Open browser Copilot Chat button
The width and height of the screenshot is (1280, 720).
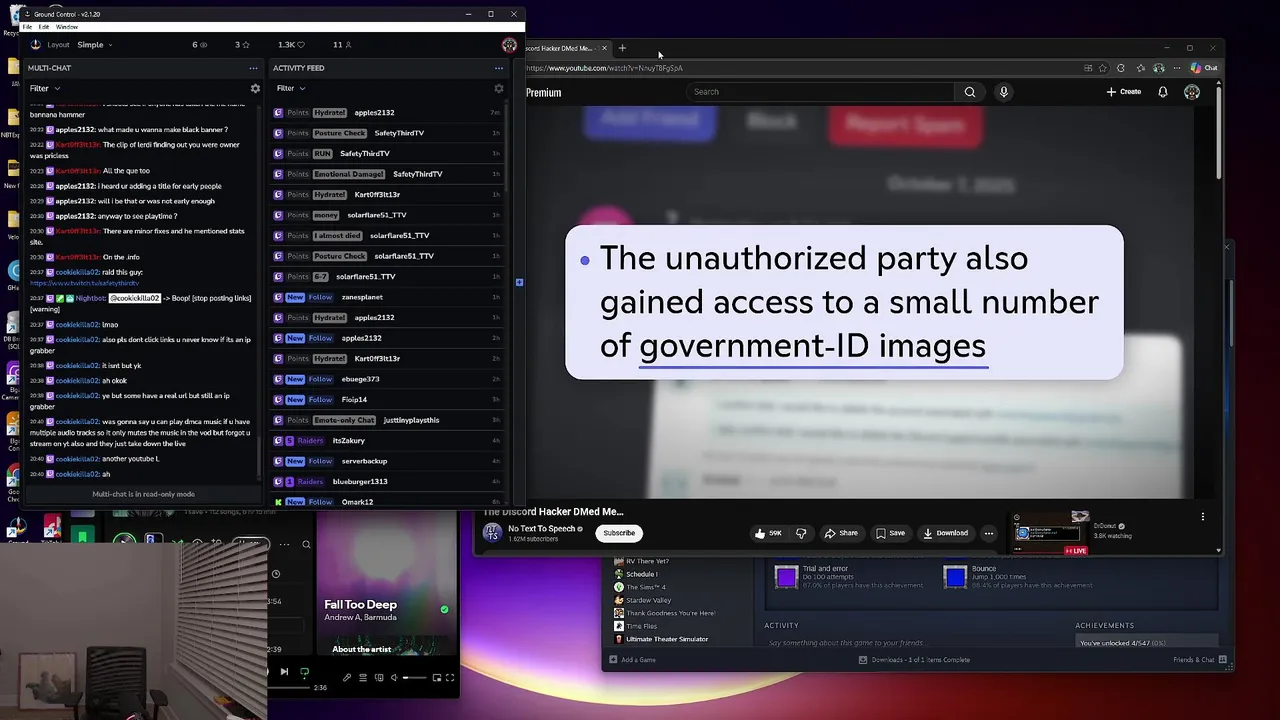[x=1204, y=68]
